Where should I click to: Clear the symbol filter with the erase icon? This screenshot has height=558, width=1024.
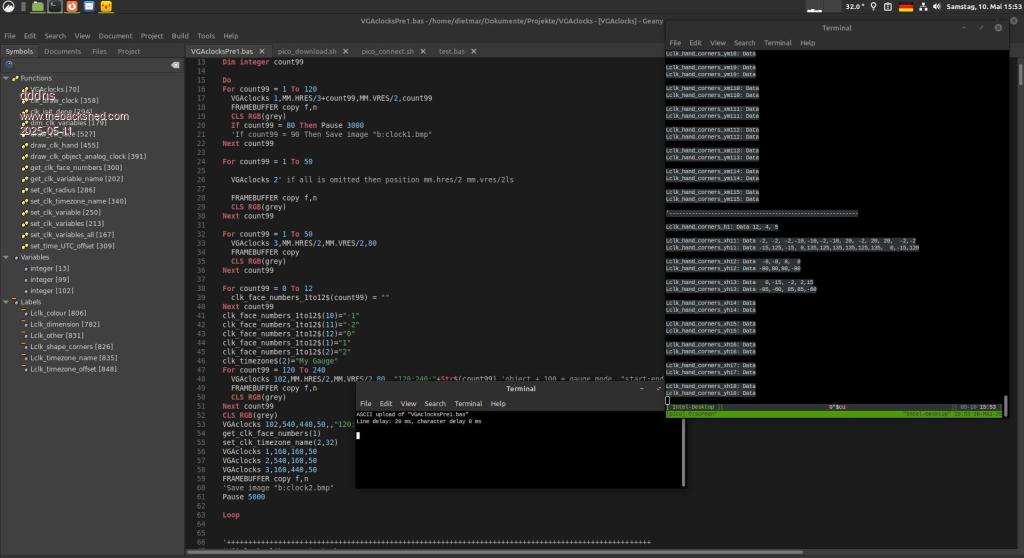[175, 64]
